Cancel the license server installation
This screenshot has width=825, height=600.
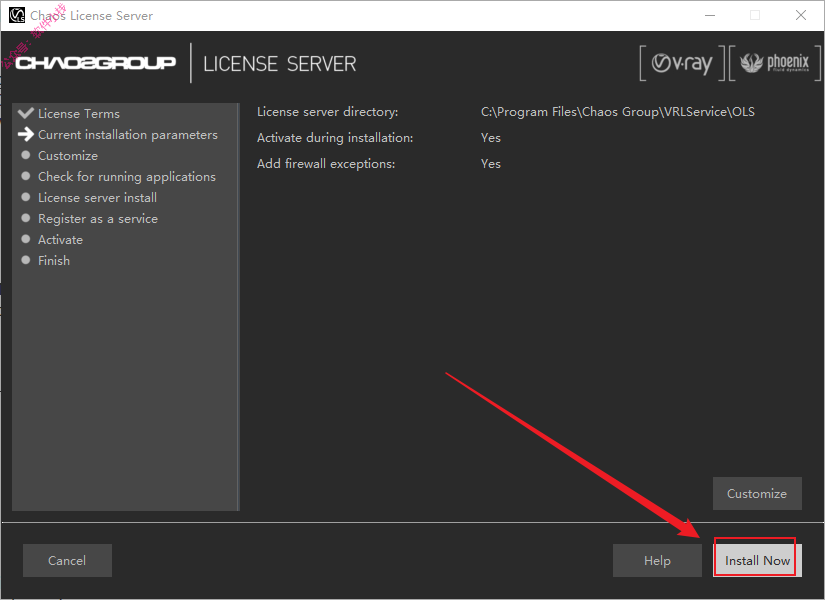point(67,561)
